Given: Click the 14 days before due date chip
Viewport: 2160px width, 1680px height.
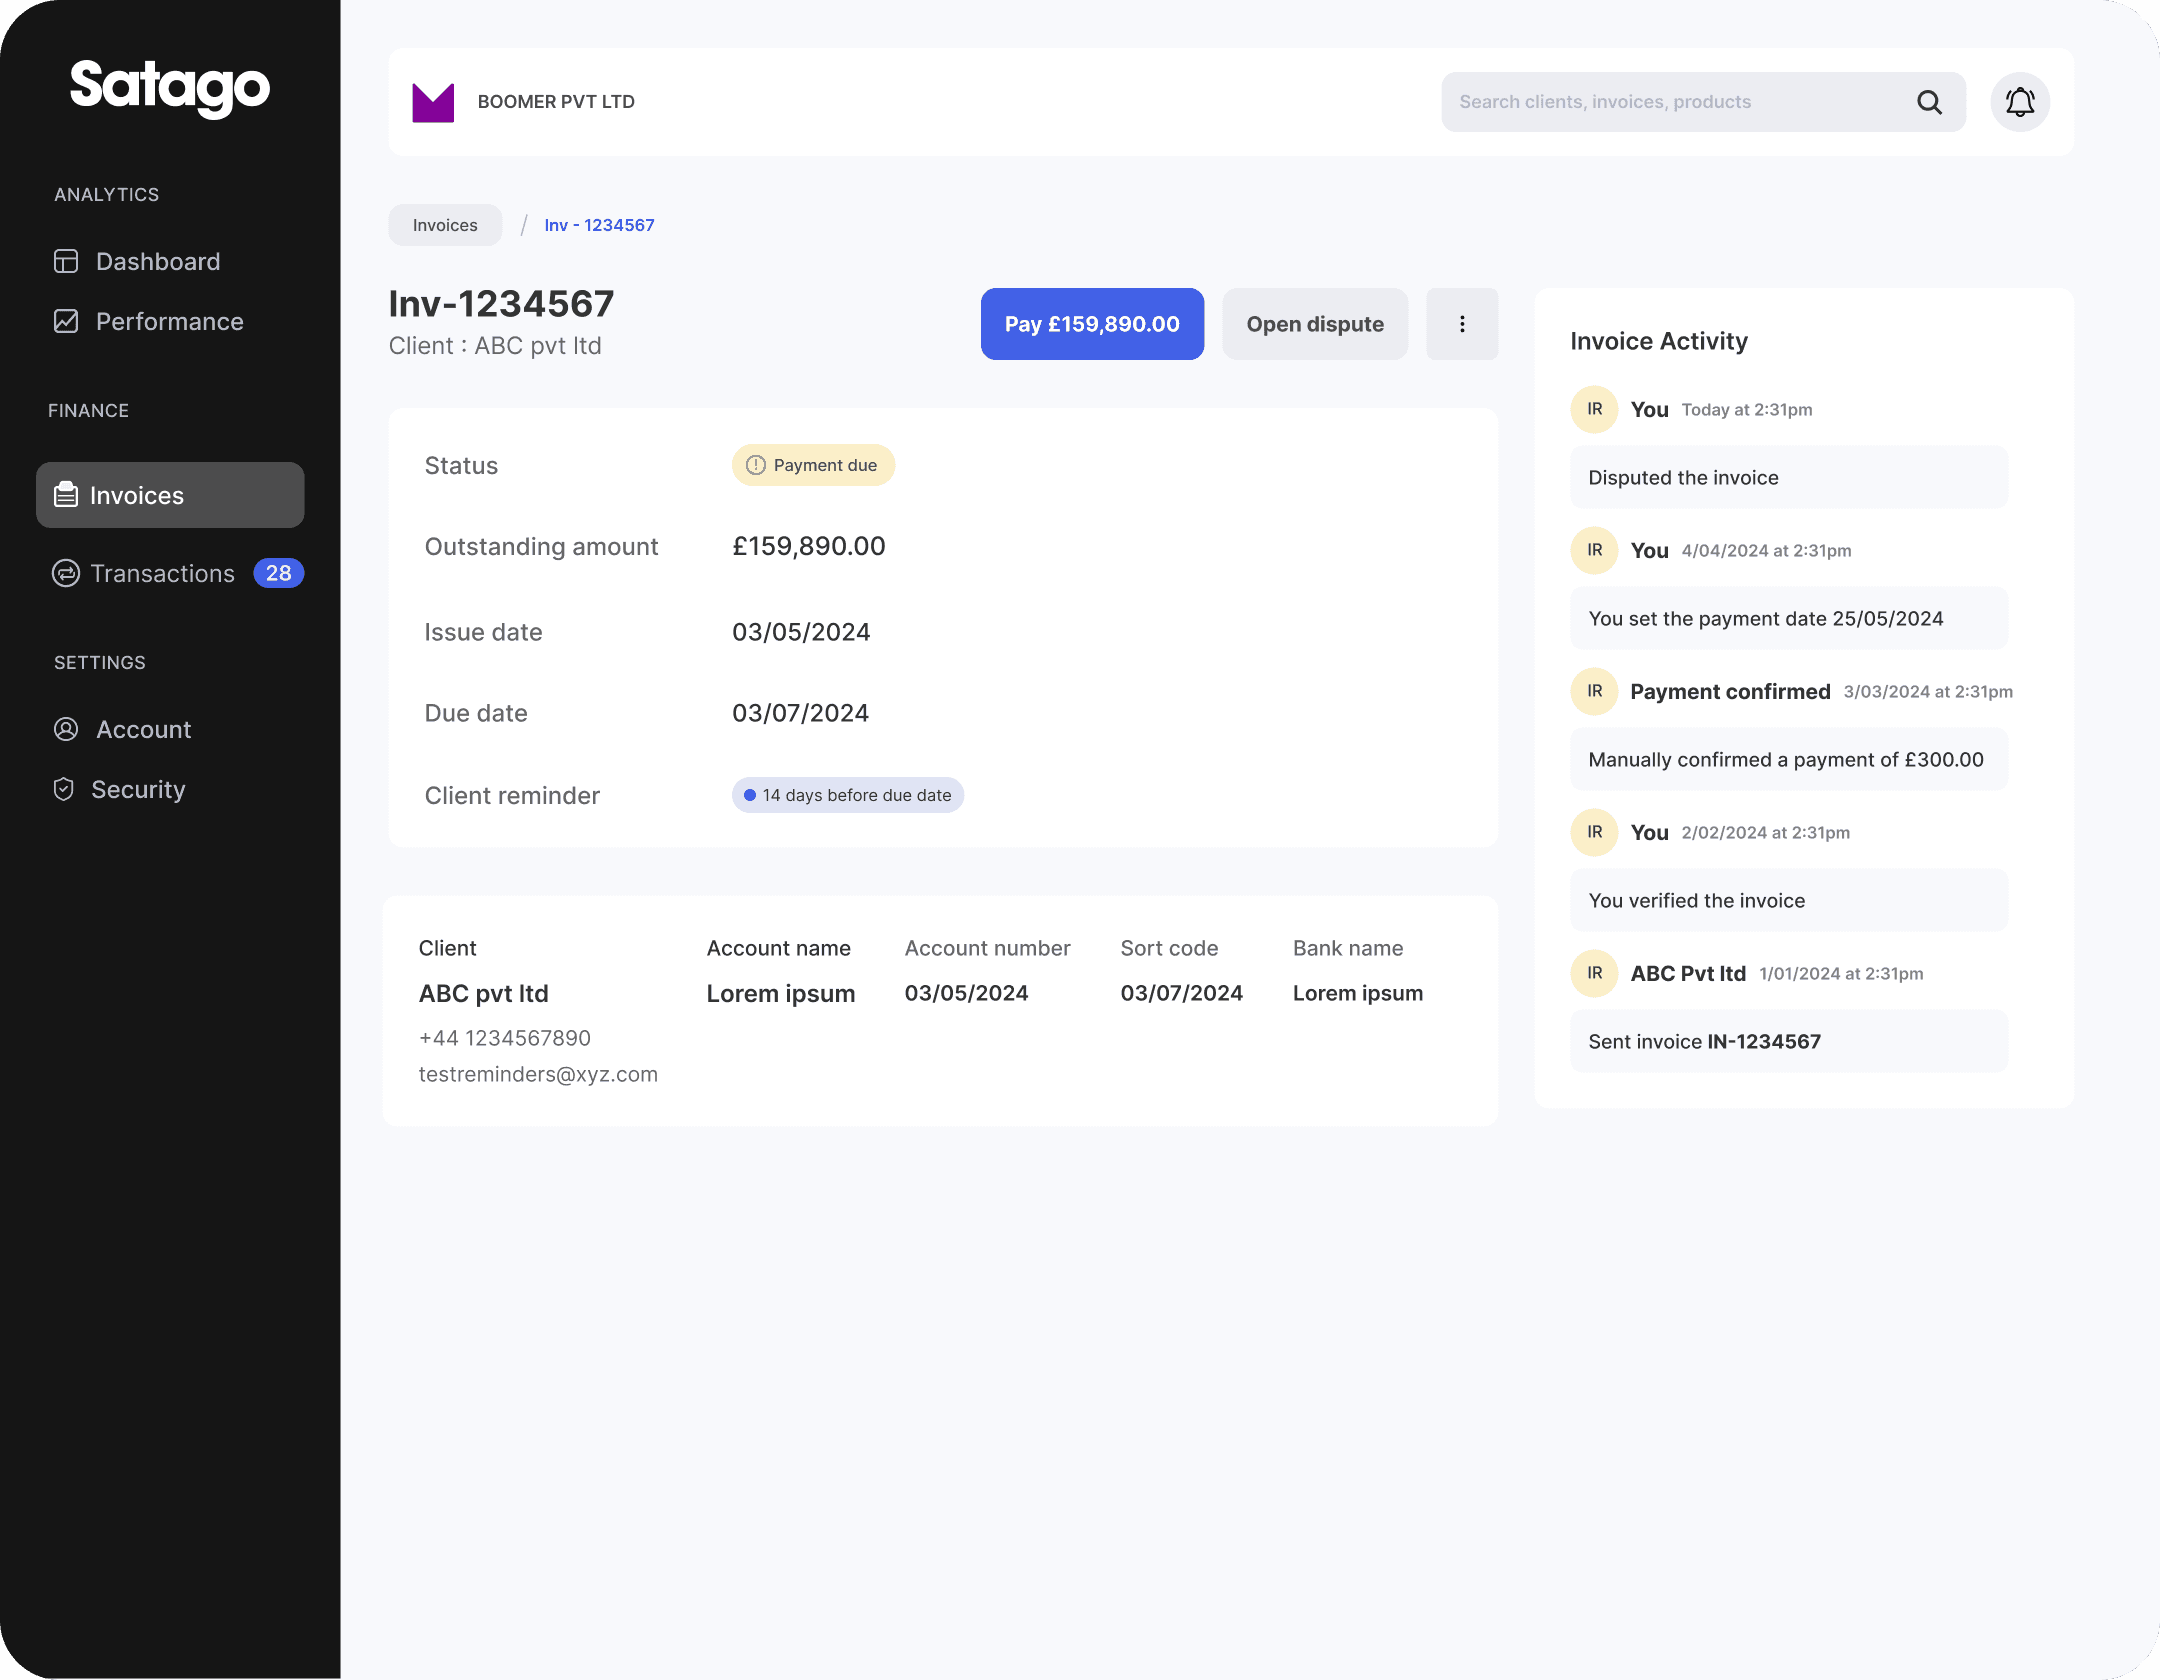Looking at the screenshot, I should click(x=847, y=796).
